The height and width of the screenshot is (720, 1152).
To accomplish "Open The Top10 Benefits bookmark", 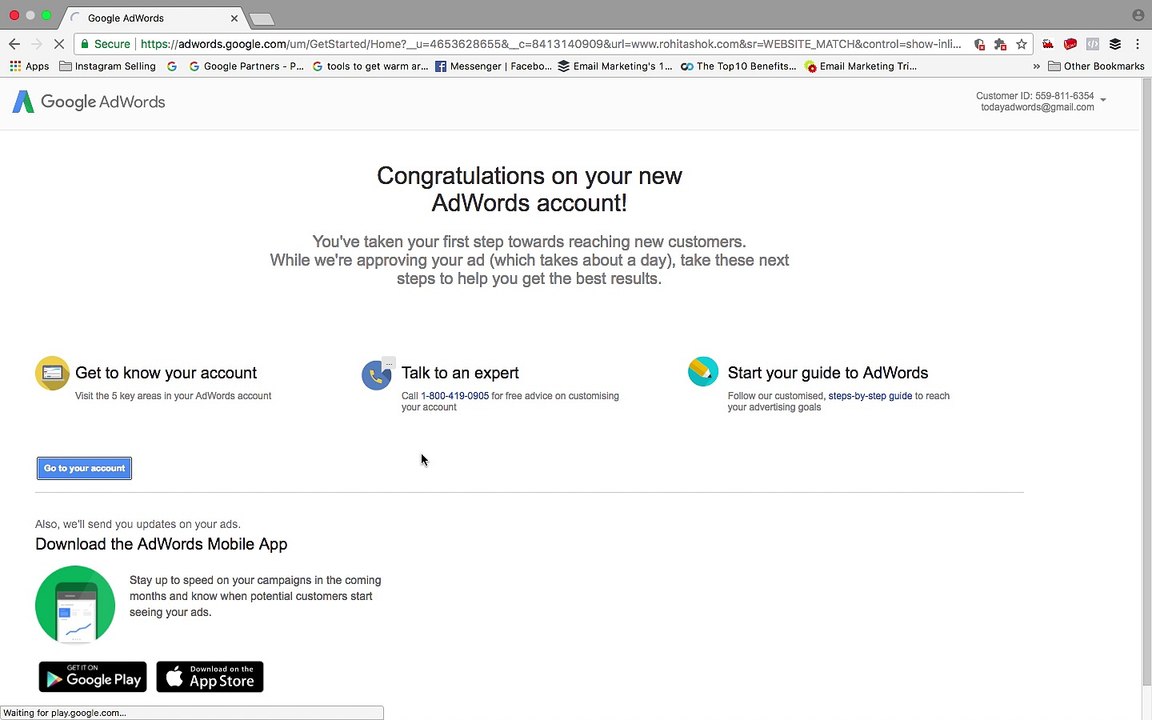I will 738,66.
